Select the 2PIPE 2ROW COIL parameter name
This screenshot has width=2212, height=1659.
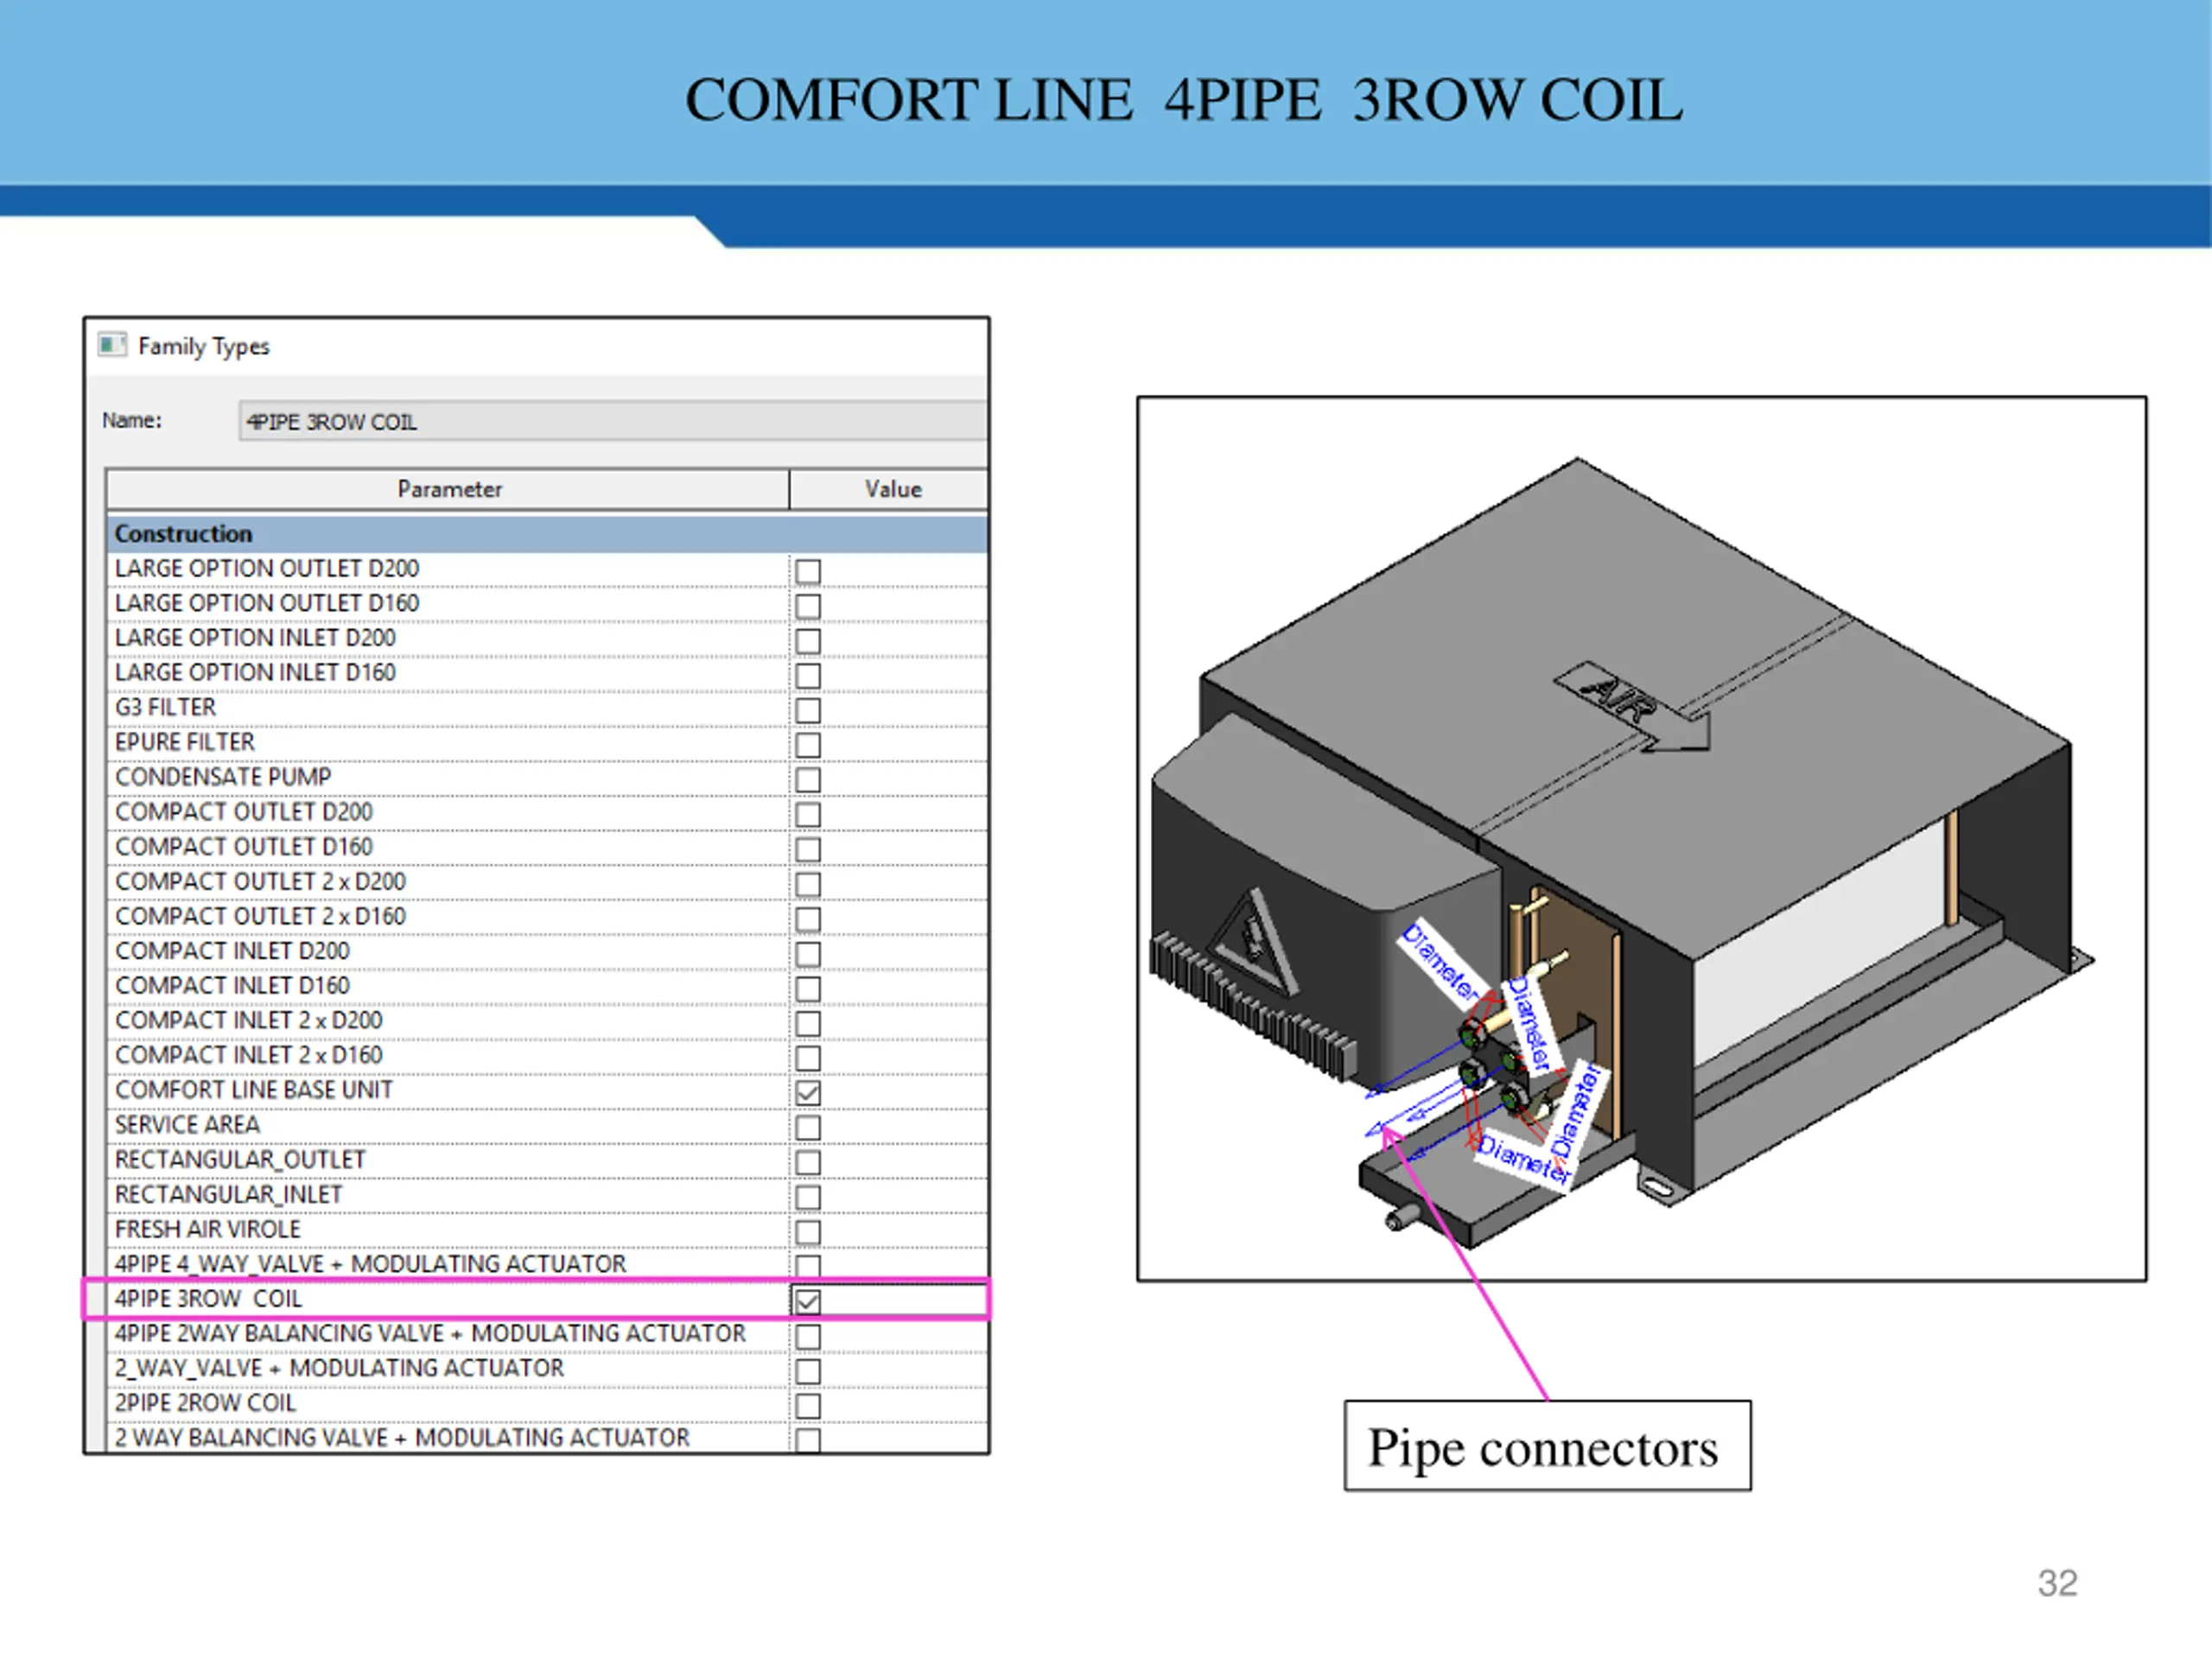[x=205, y=1403]
